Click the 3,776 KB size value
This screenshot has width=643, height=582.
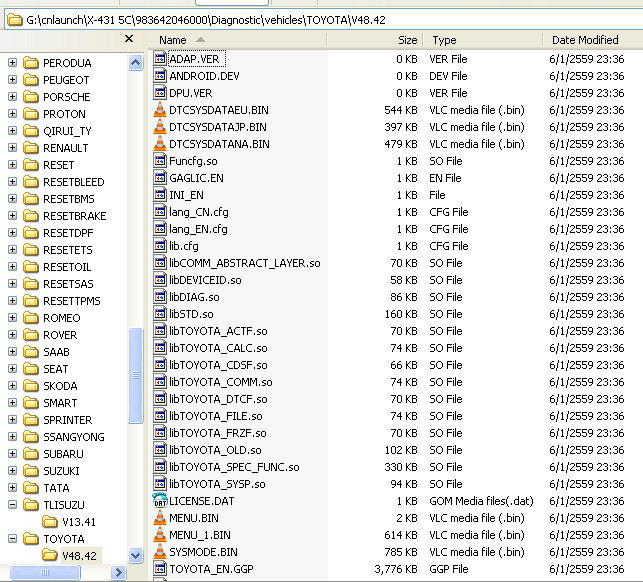396,569
